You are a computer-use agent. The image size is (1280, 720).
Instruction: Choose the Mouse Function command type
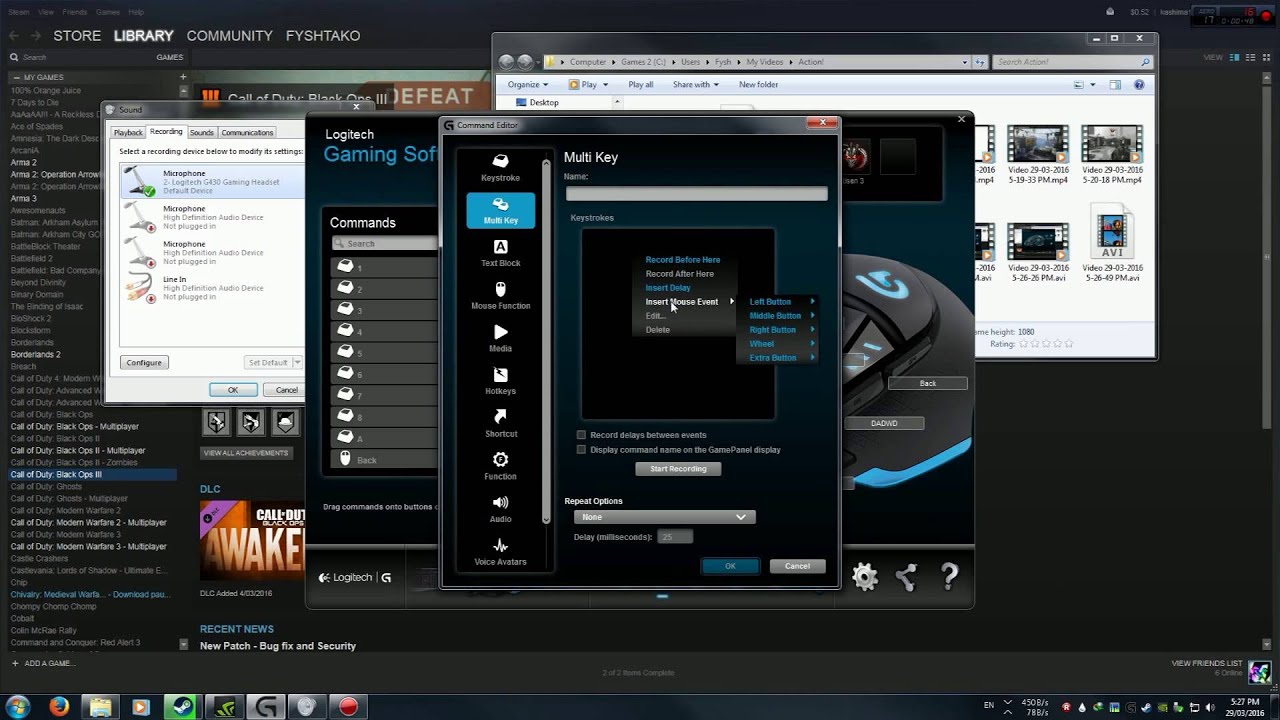click(x=500, y=296)
